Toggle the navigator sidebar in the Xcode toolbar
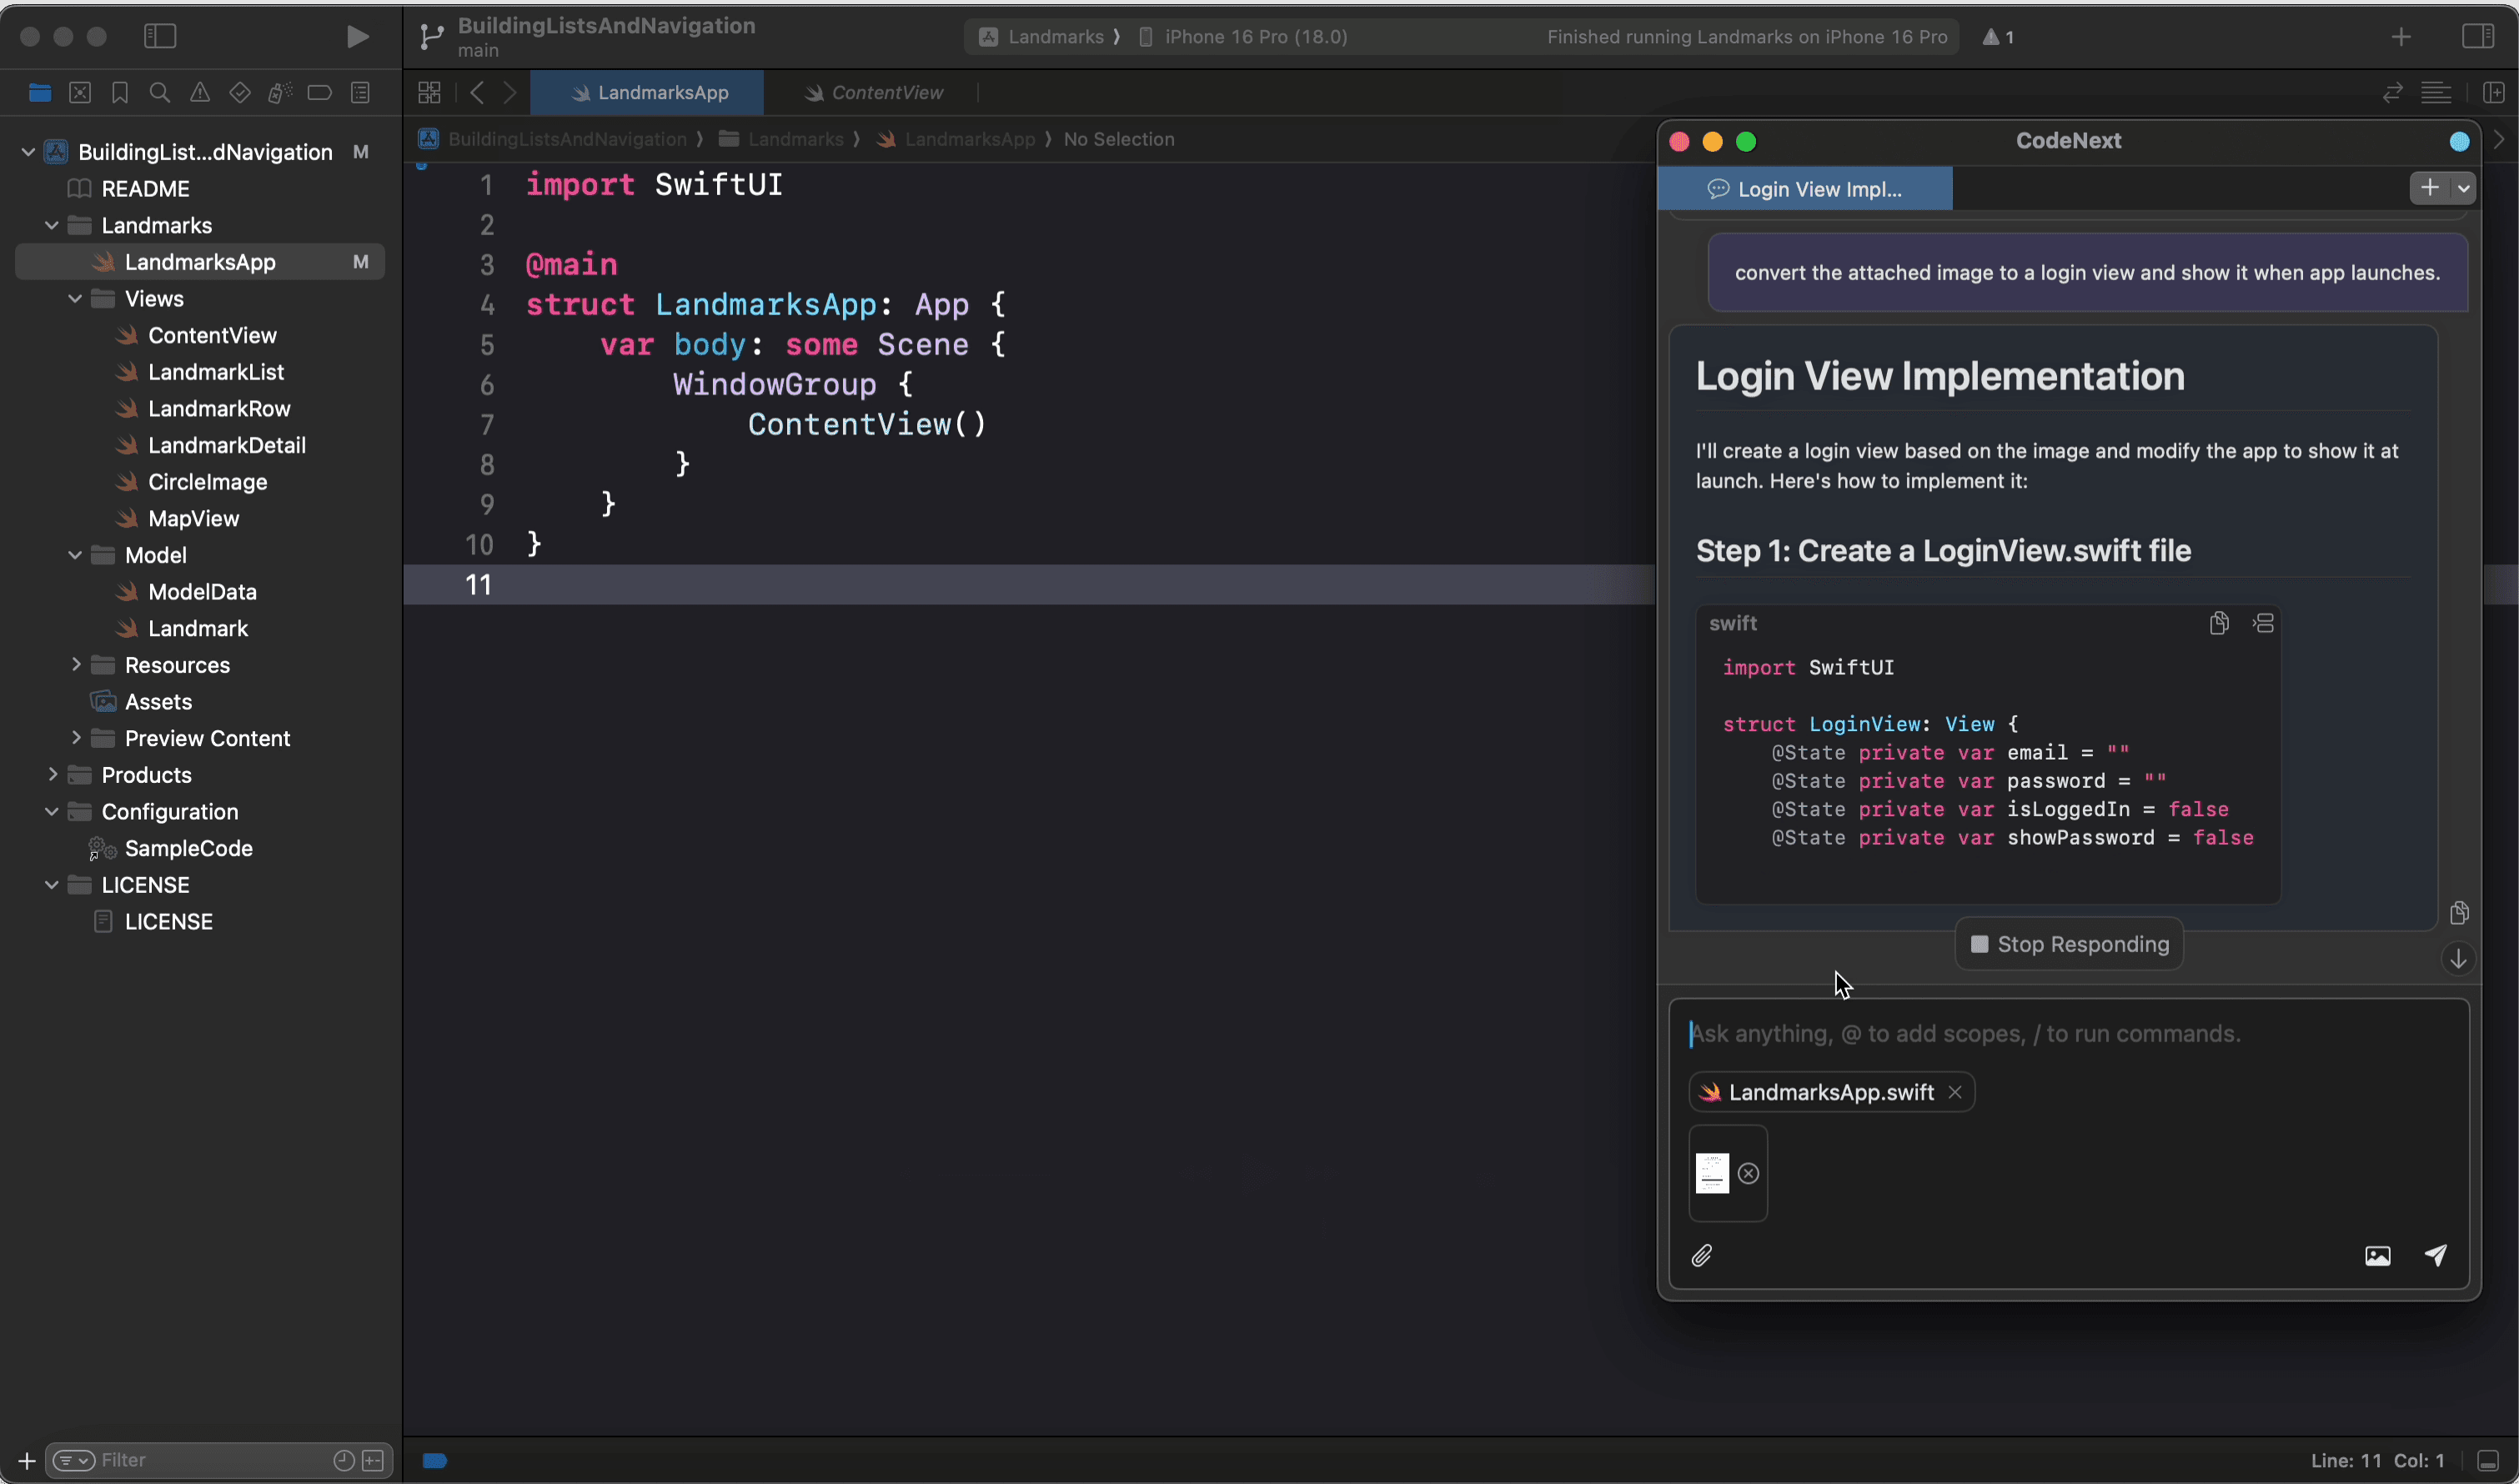This screenshot has width=2519, height=1484. pyautogui.click(x=160, y=37)
